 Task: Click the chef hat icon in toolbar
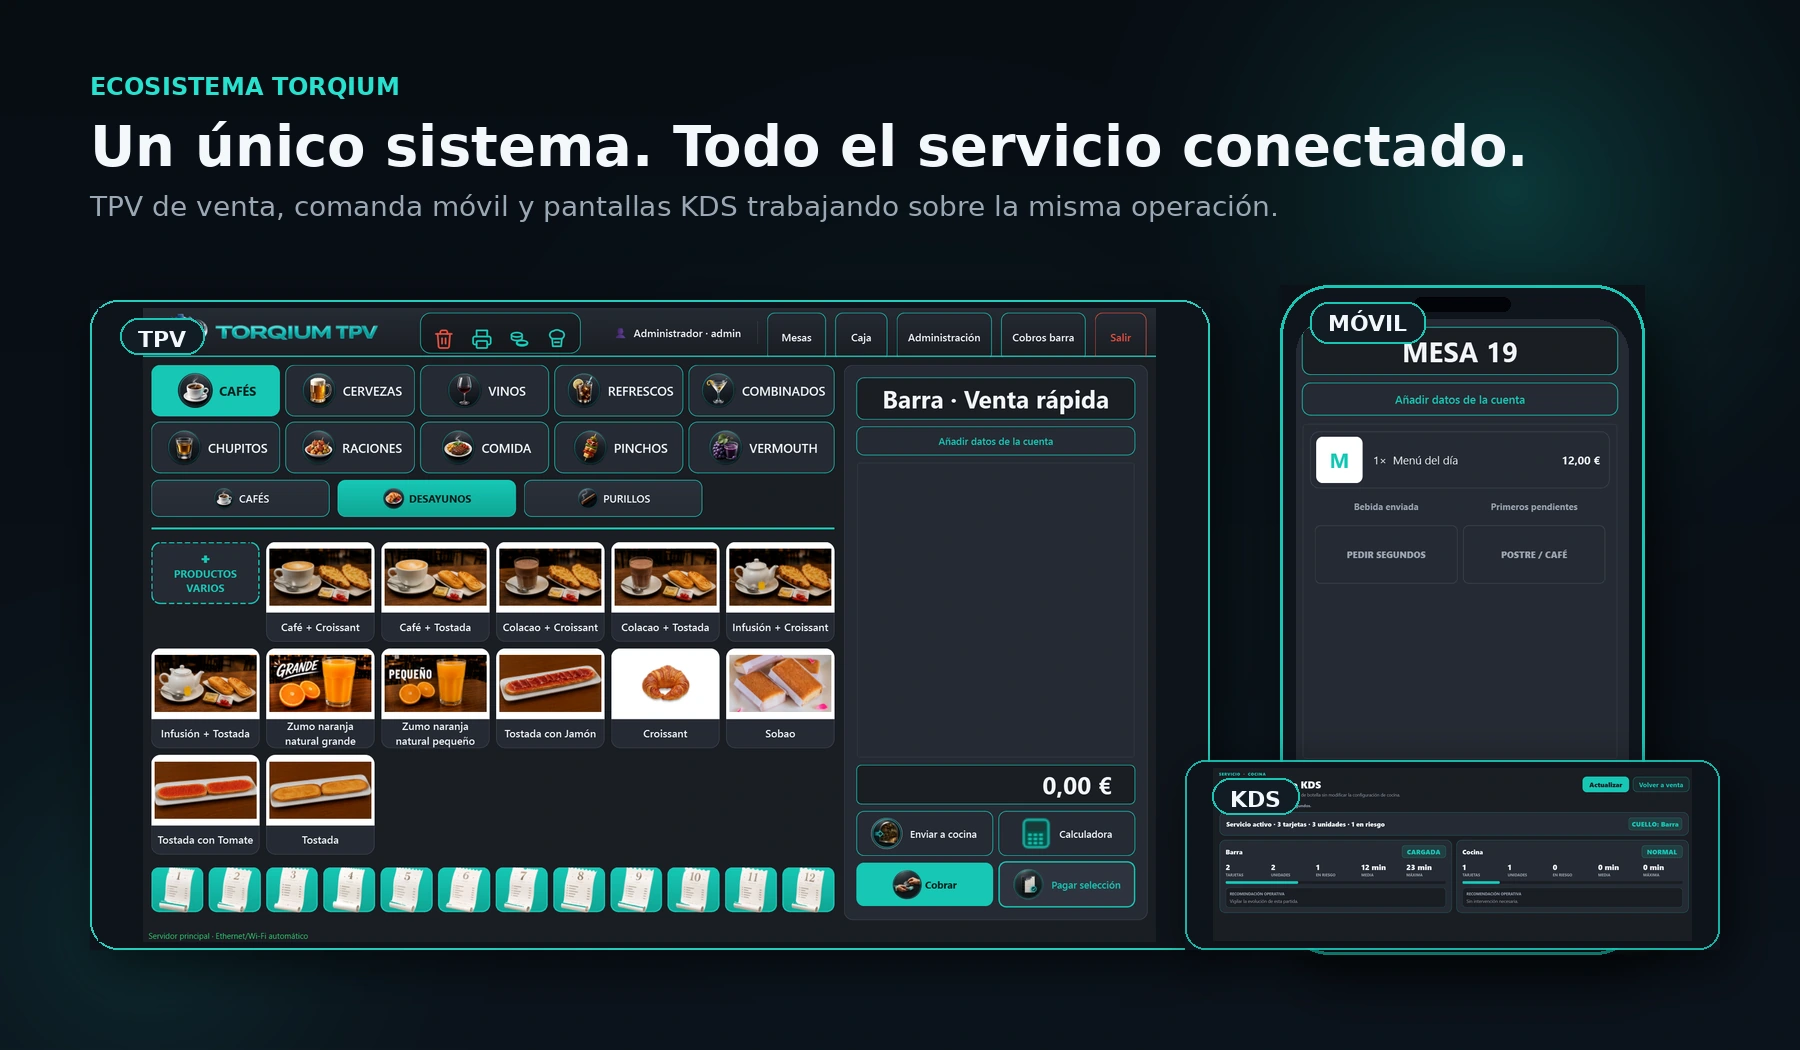tap(557, 339)
